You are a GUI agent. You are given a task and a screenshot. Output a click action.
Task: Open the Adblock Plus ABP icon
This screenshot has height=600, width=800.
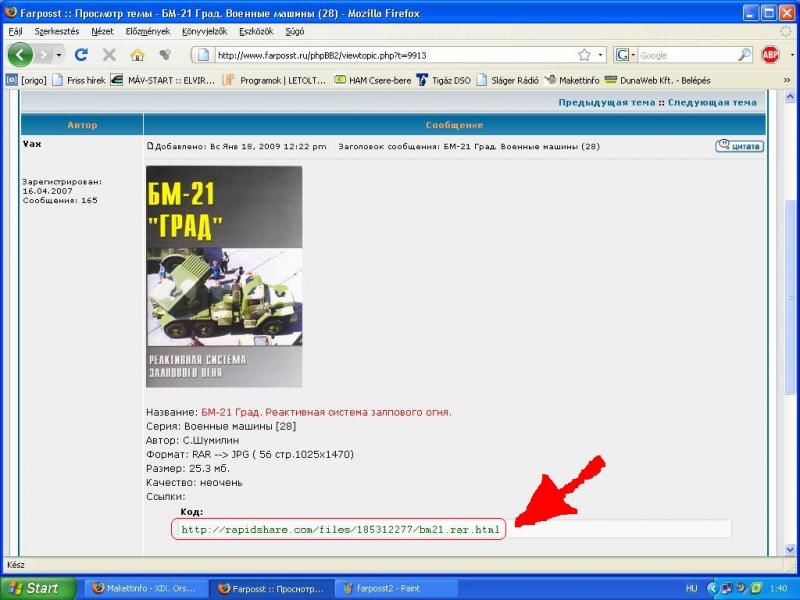point(770,55)
